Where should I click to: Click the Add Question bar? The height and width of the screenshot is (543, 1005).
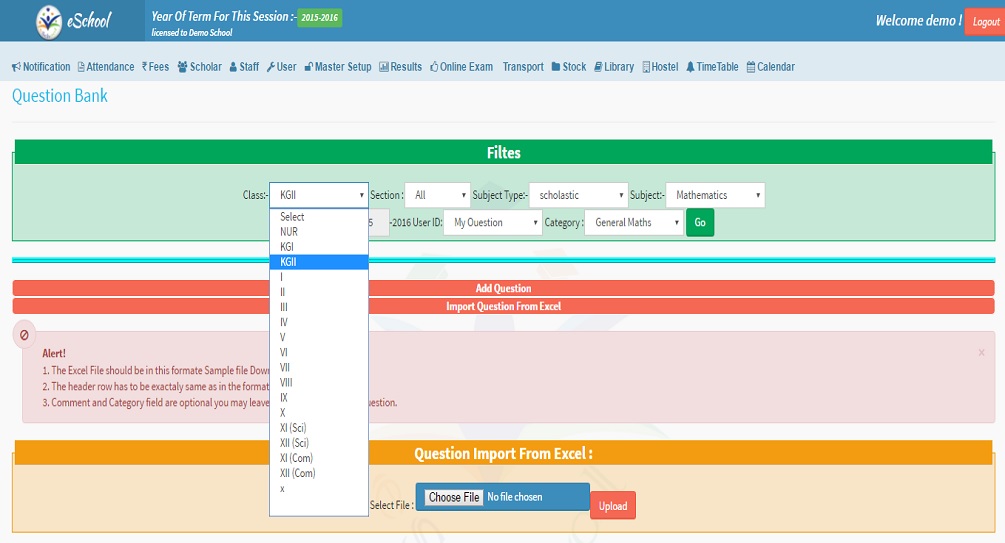503,288
